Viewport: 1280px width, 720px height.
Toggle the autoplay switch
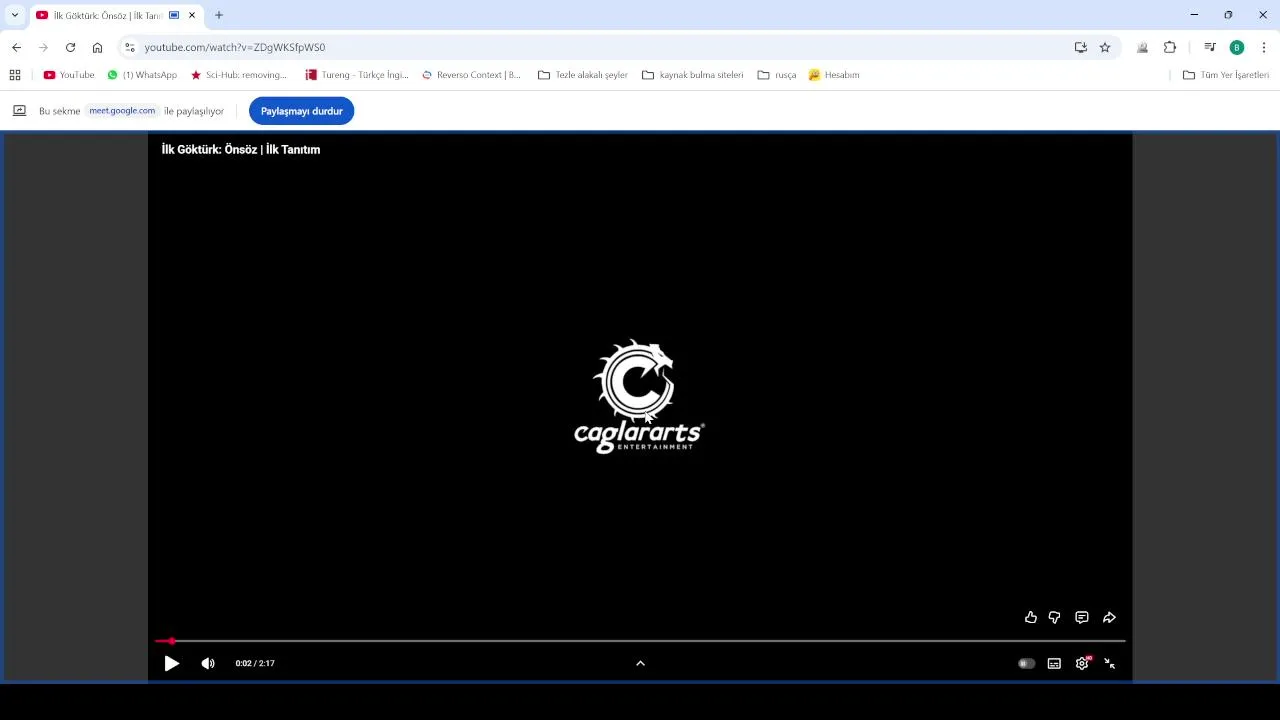point(1026,663)
